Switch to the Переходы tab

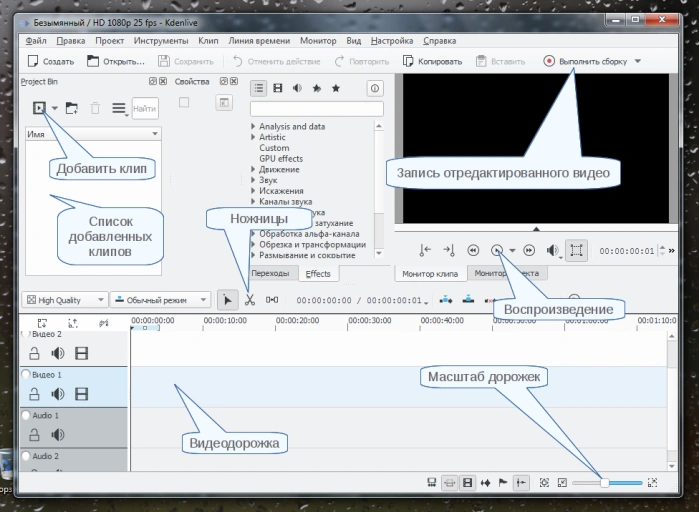pos(270,273)
